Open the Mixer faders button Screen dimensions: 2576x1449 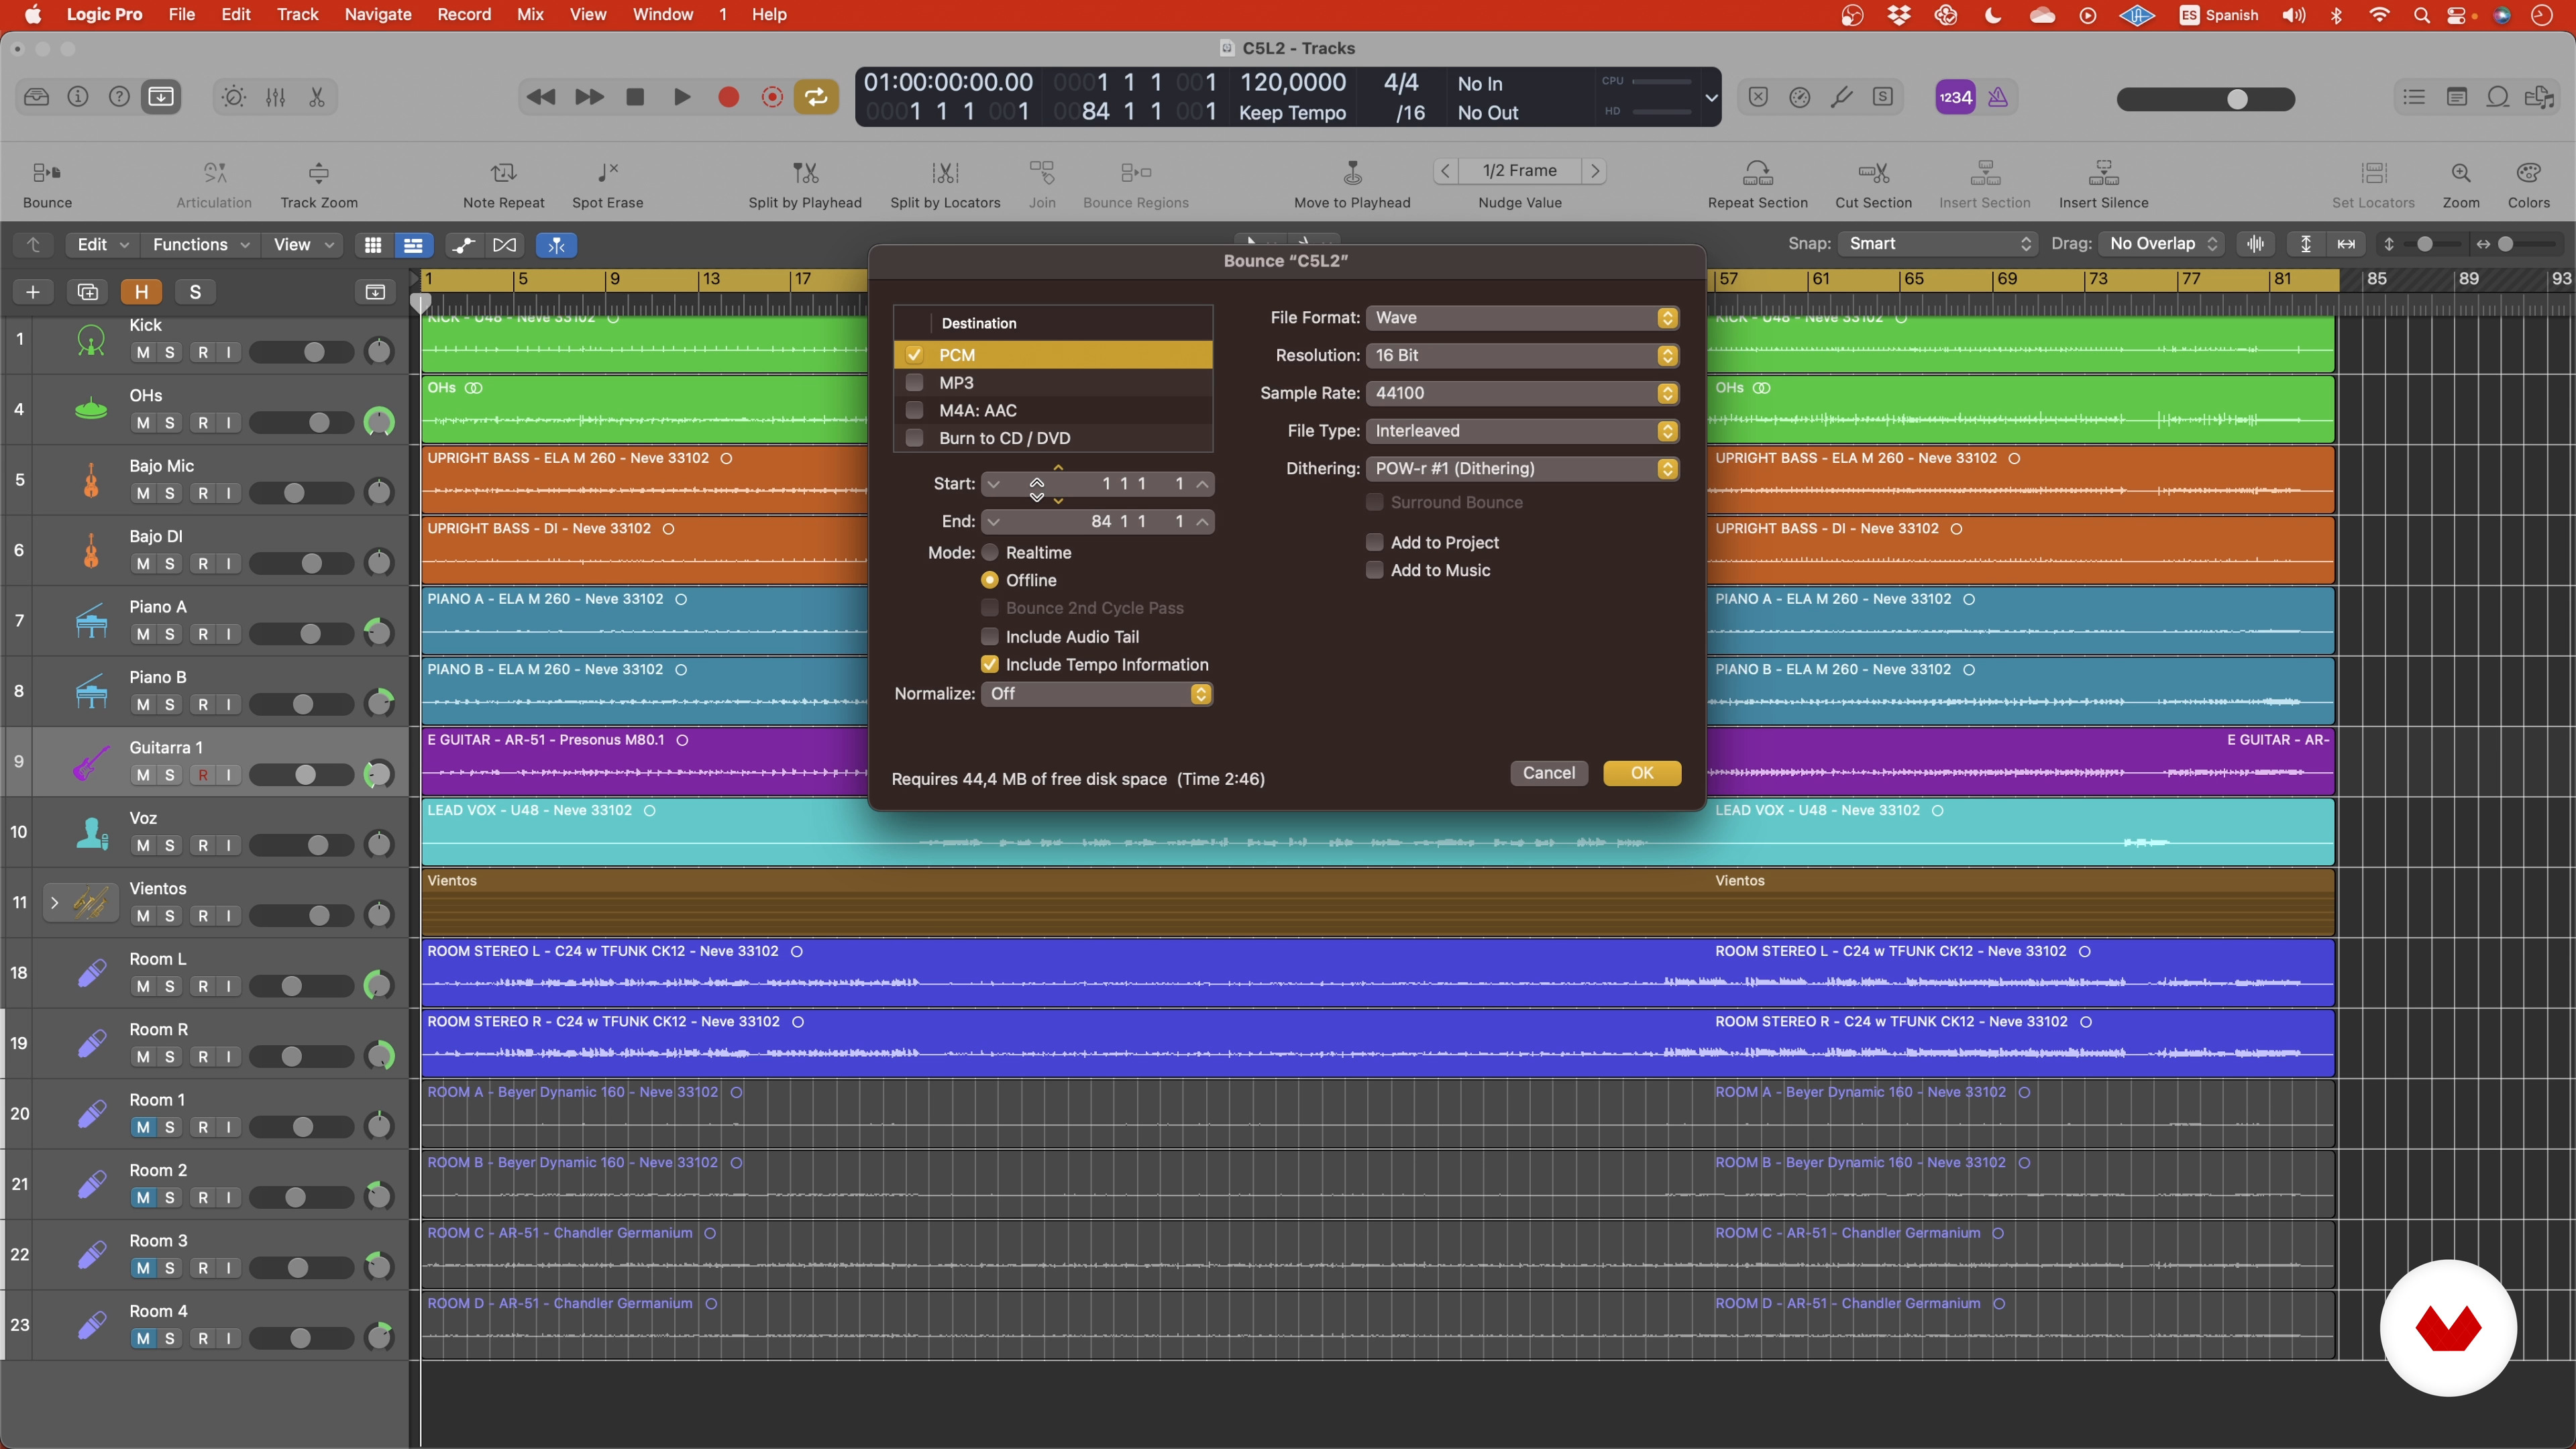pyautogui.click(x=276, y=97)
